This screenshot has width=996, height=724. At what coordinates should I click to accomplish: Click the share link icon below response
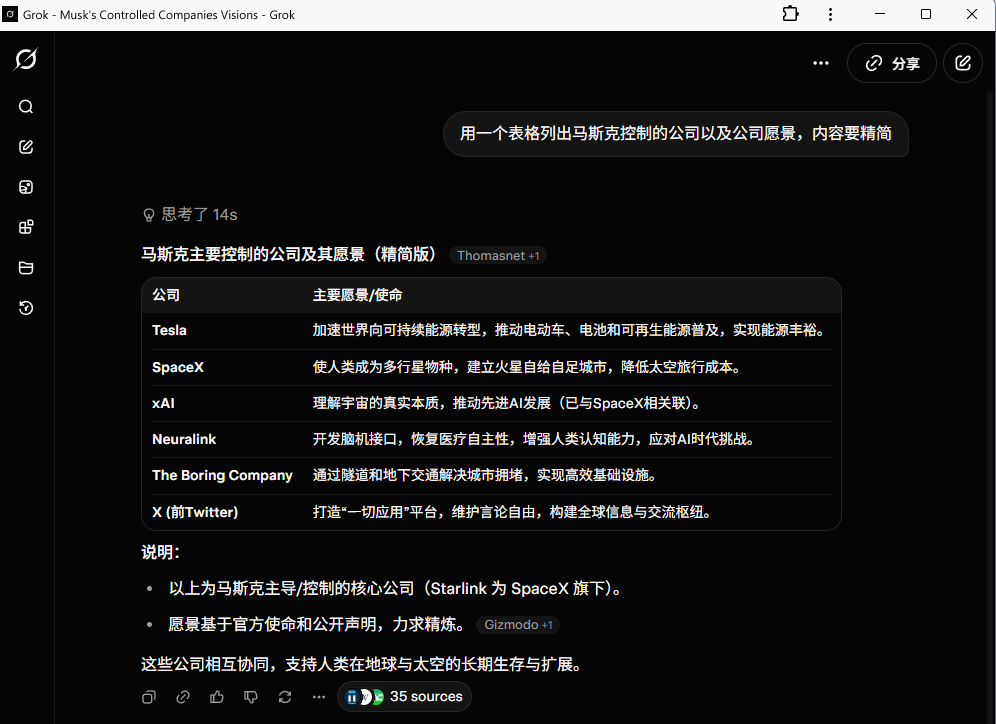click(183, 697)
